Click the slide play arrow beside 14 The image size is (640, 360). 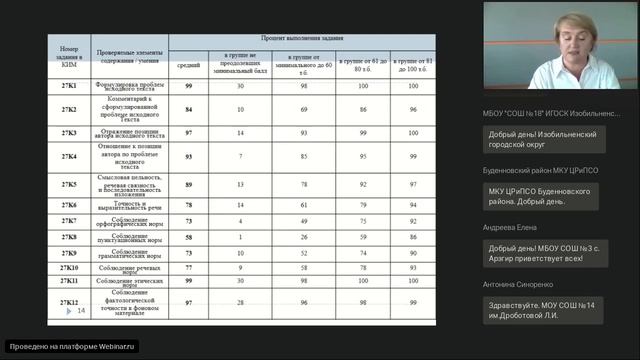coord(69,311)
